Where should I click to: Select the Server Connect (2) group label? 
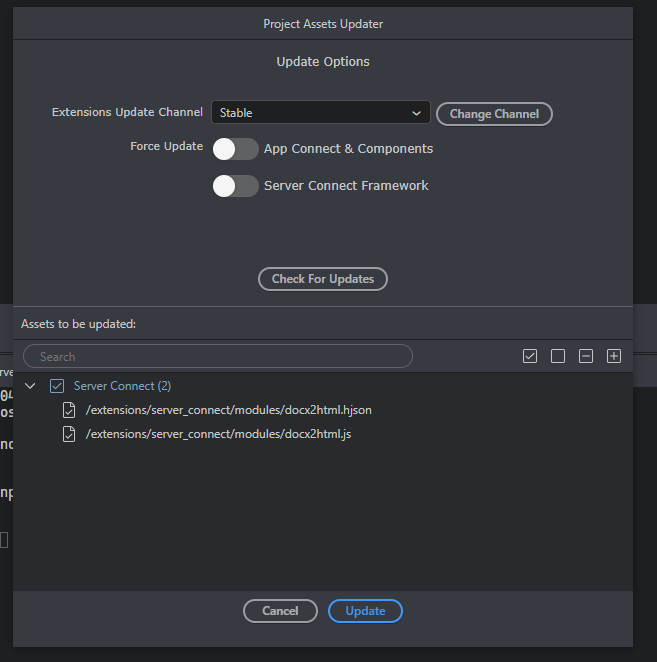coord(122,386)
